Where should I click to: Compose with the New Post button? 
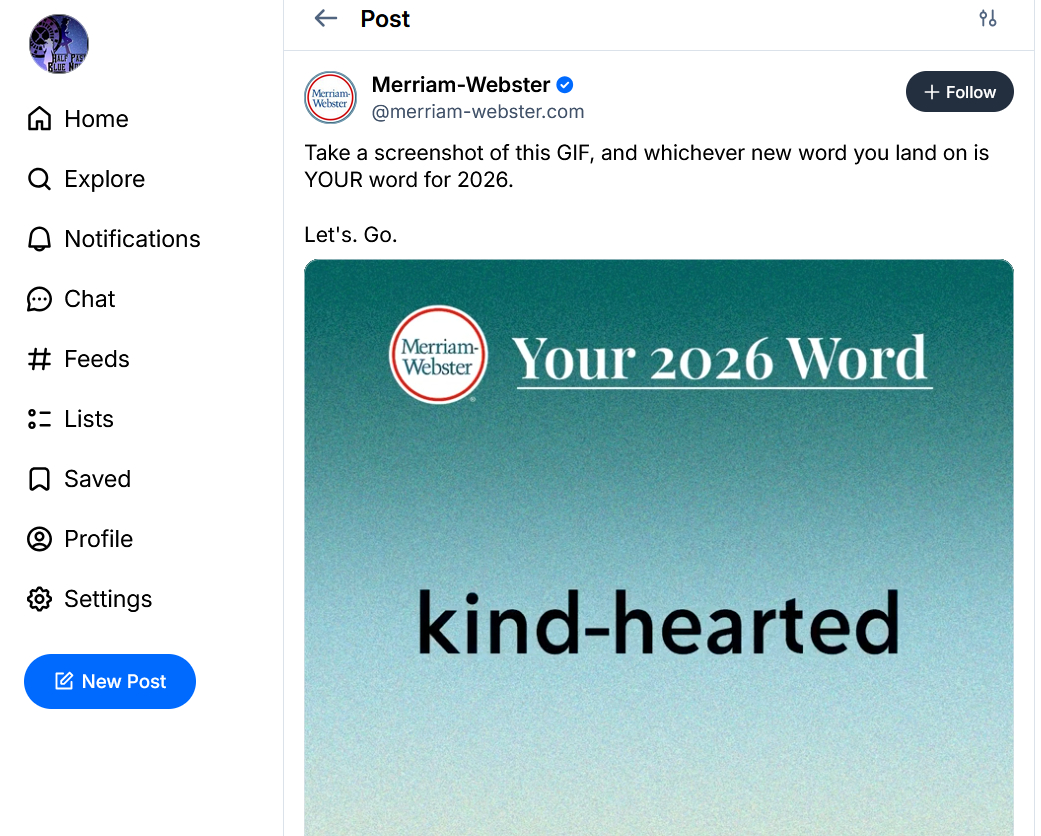(x=110, y=681)
